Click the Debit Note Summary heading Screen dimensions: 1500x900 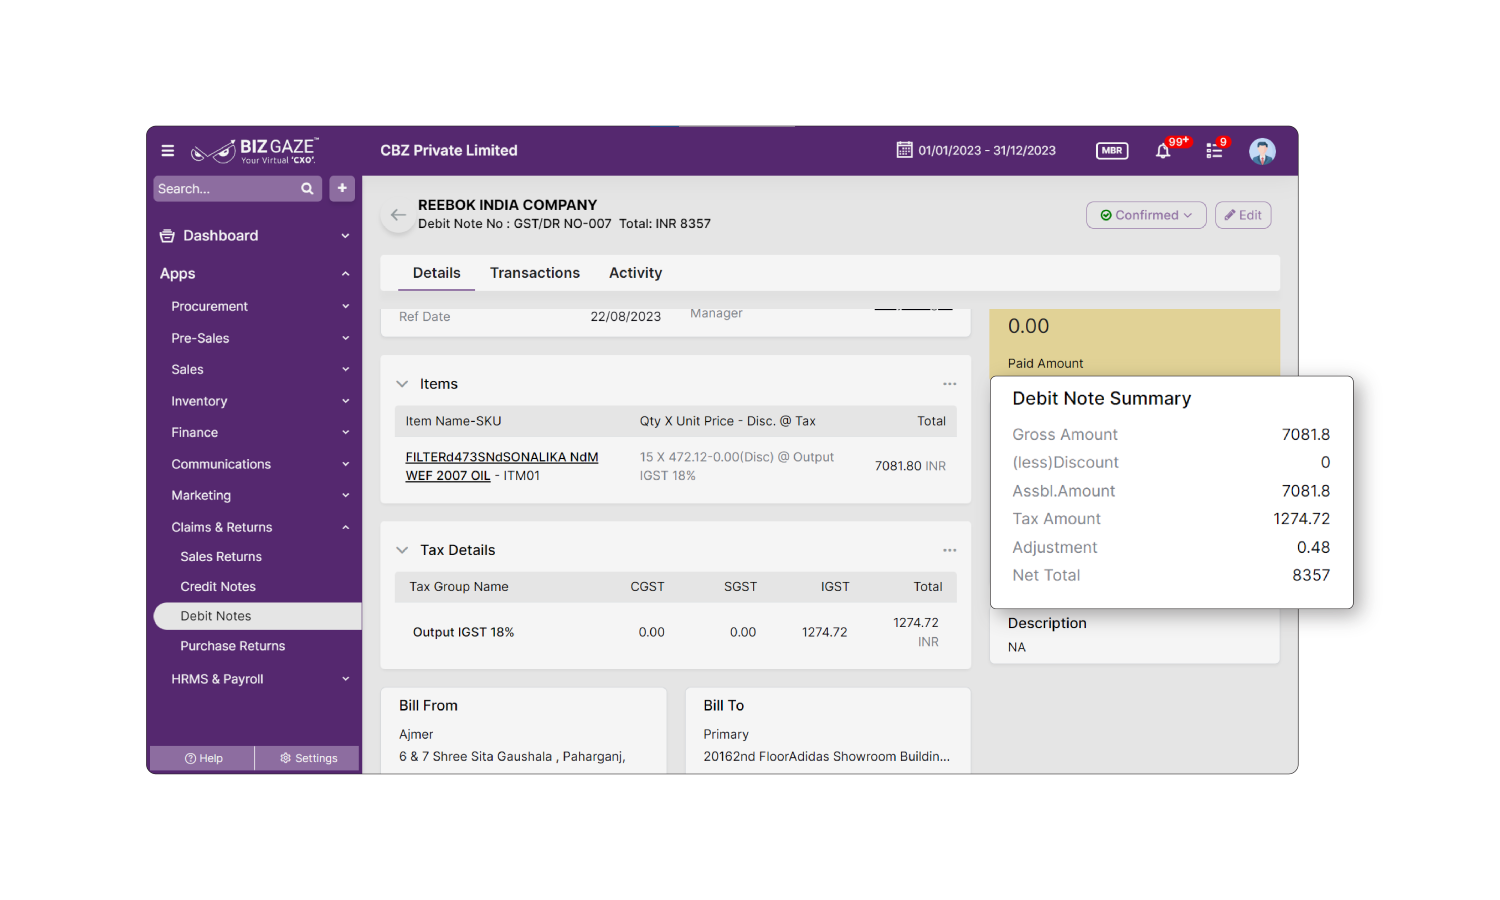point(1102,398)
